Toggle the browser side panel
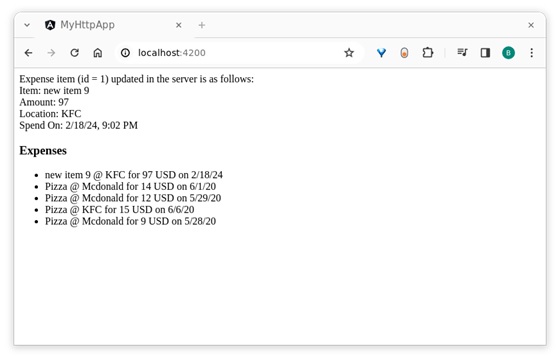Image resolution: width=560 pixels, height=361 pixels. 485,53
